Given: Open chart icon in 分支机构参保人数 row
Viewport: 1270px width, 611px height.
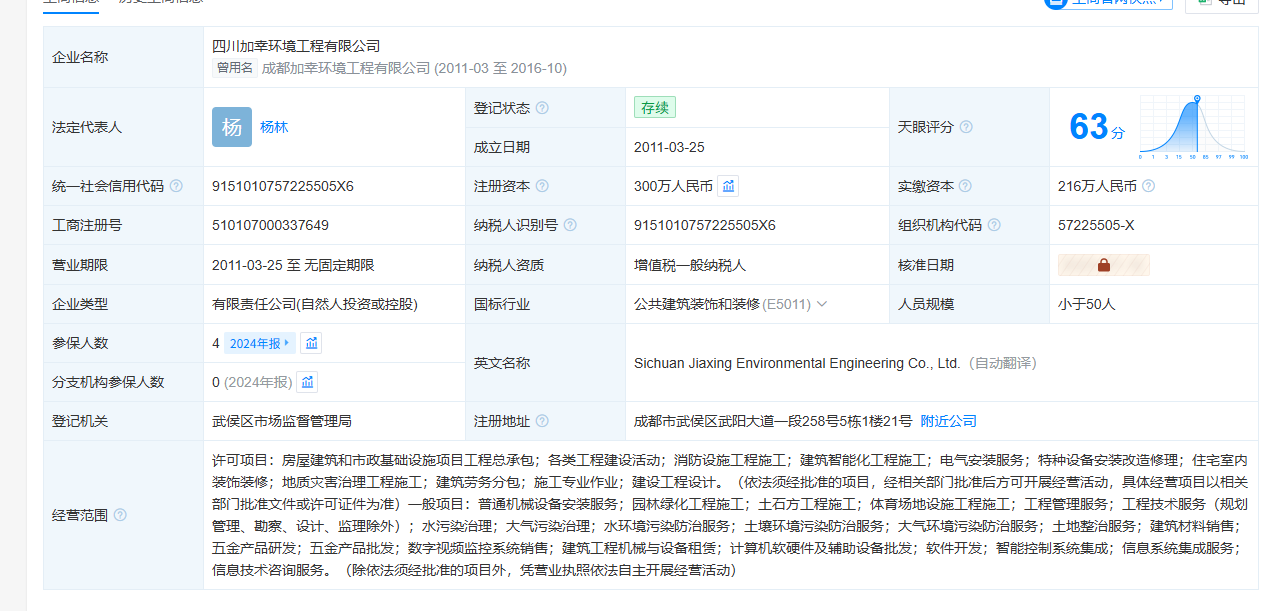Looking at the screenshot, I should coord(308,382).
